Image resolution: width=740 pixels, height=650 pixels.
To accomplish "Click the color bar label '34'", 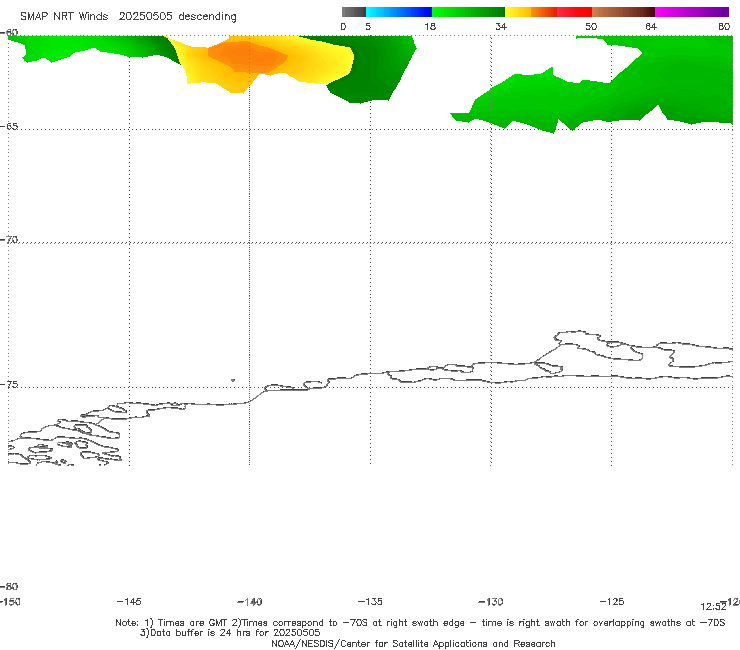I will point(501,27).
